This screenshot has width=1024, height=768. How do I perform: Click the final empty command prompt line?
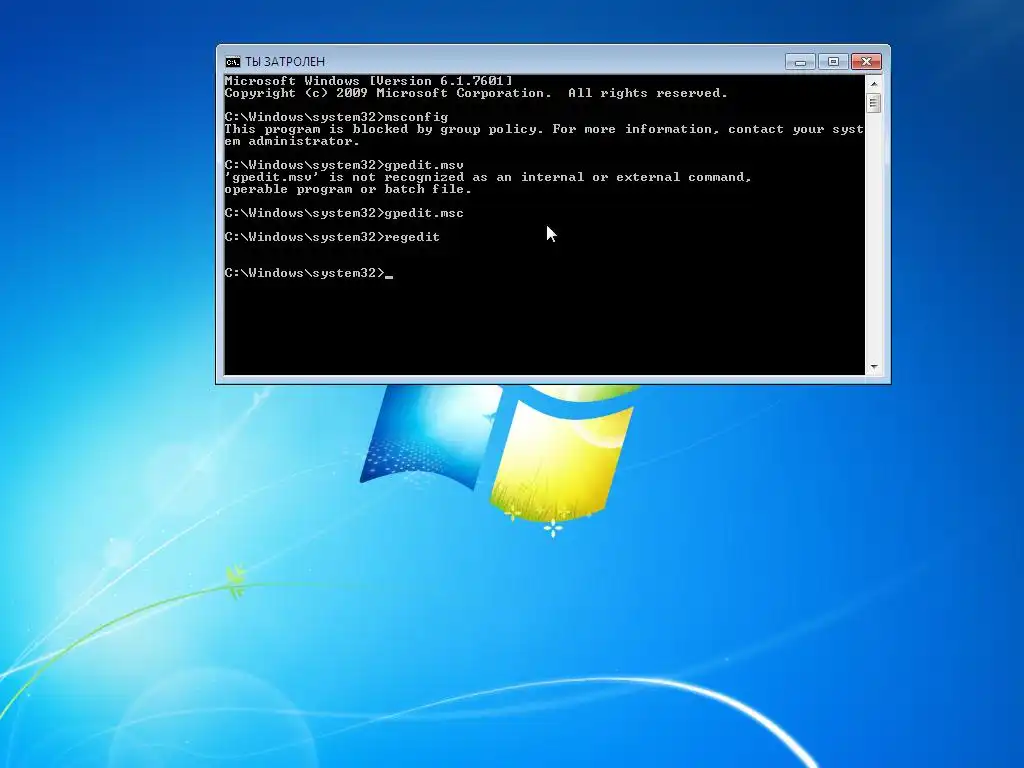(x=309, y=273)
